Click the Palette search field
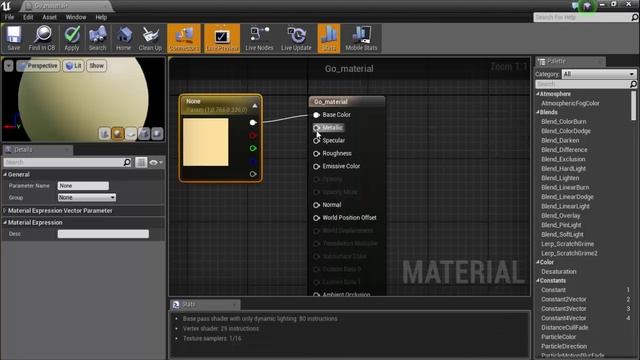640x360 pixels. (586, 84)
